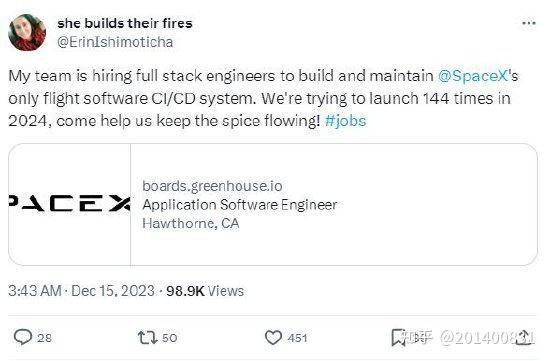
Task: Open the @ErinIshimoticha handle
Action: point(115,42)
